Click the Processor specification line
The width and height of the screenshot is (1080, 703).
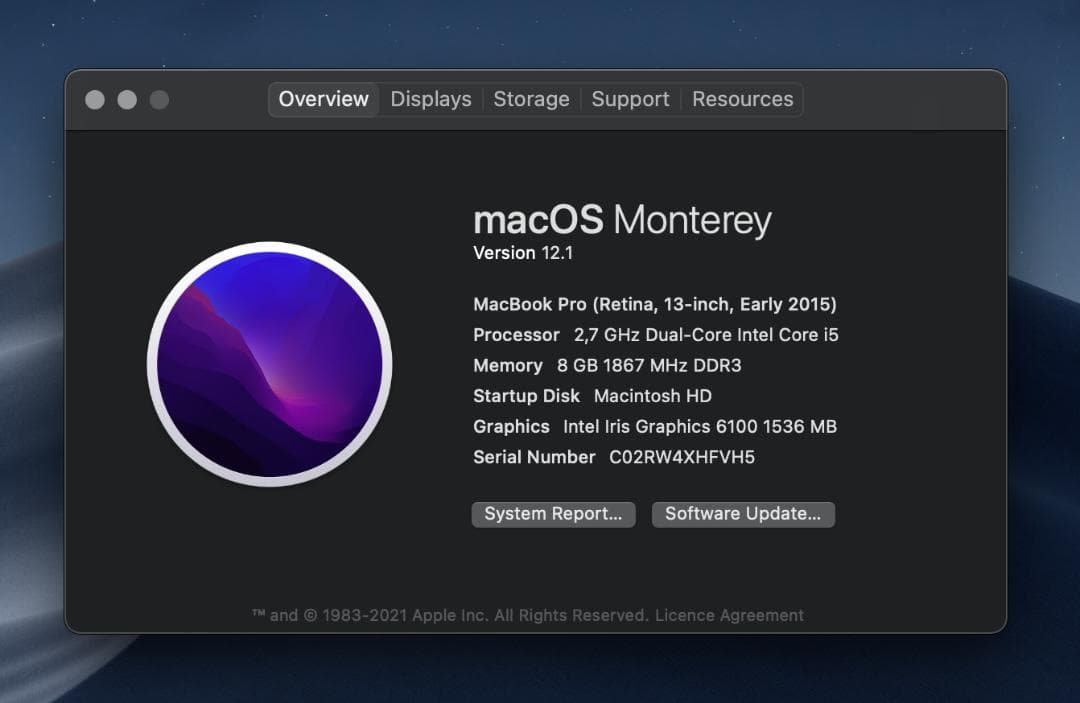click(x=655, y=335)
